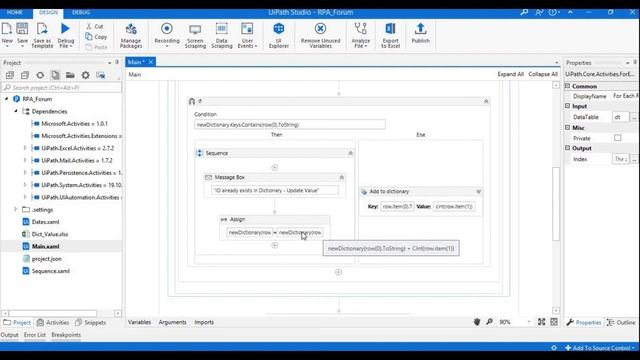This screenshot has width=640, height=360.
Task: Click Expand All link
Action: click(x=510, y=74)
